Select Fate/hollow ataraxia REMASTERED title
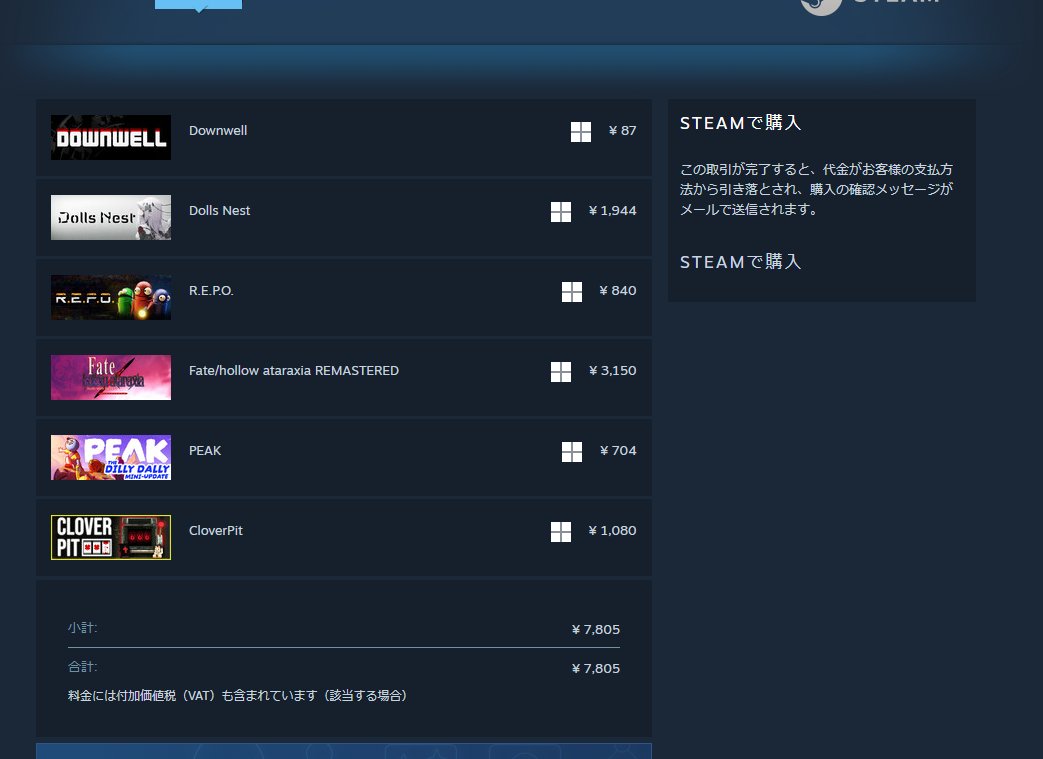Image resolution: width=1043 pixels, height=759 pixels. 294,371
